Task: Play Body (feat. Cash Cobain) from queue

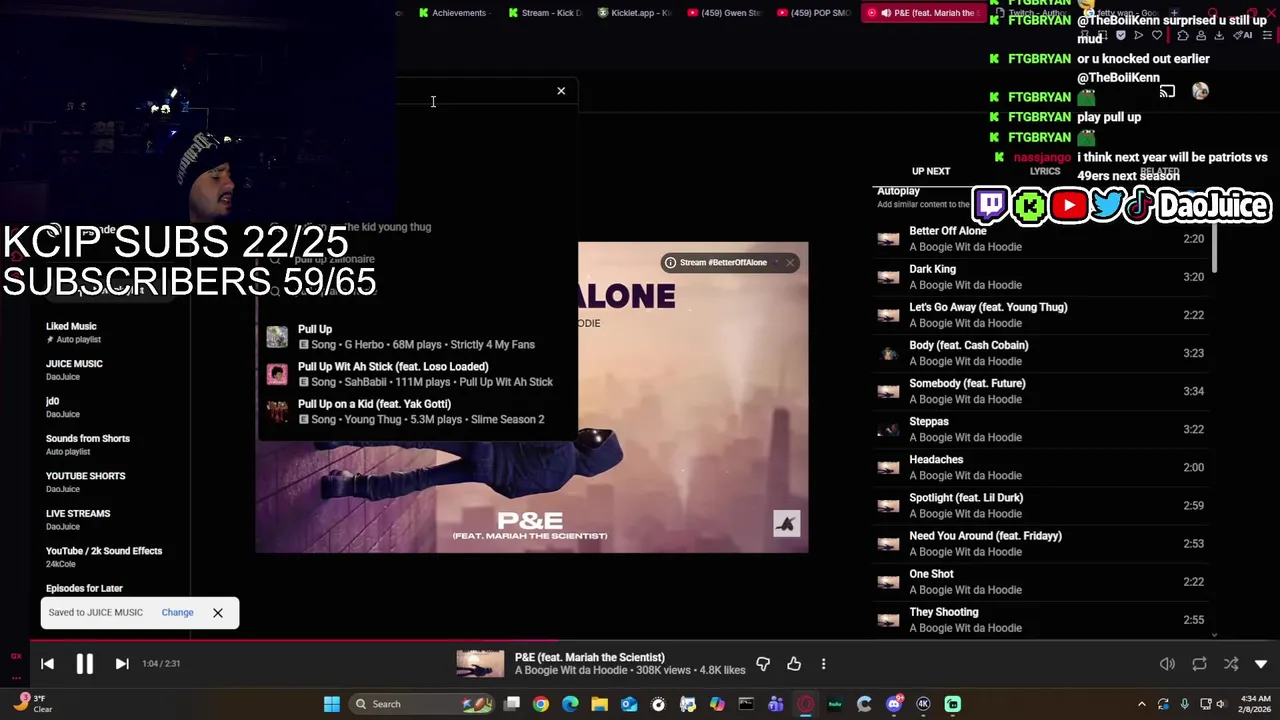Action: (x=1041, y=353)
